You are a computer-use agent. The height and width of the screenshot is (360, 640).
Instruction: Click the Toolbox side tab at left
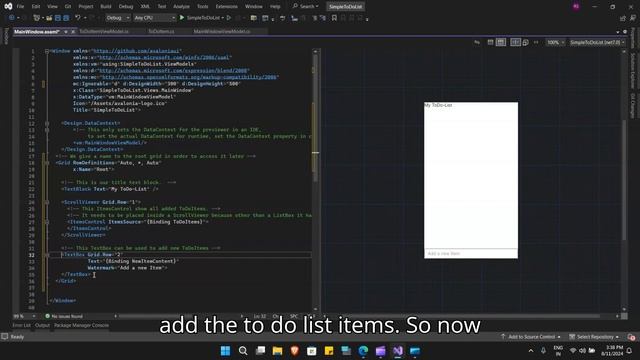pyautogui.click(x=6, y=36)
